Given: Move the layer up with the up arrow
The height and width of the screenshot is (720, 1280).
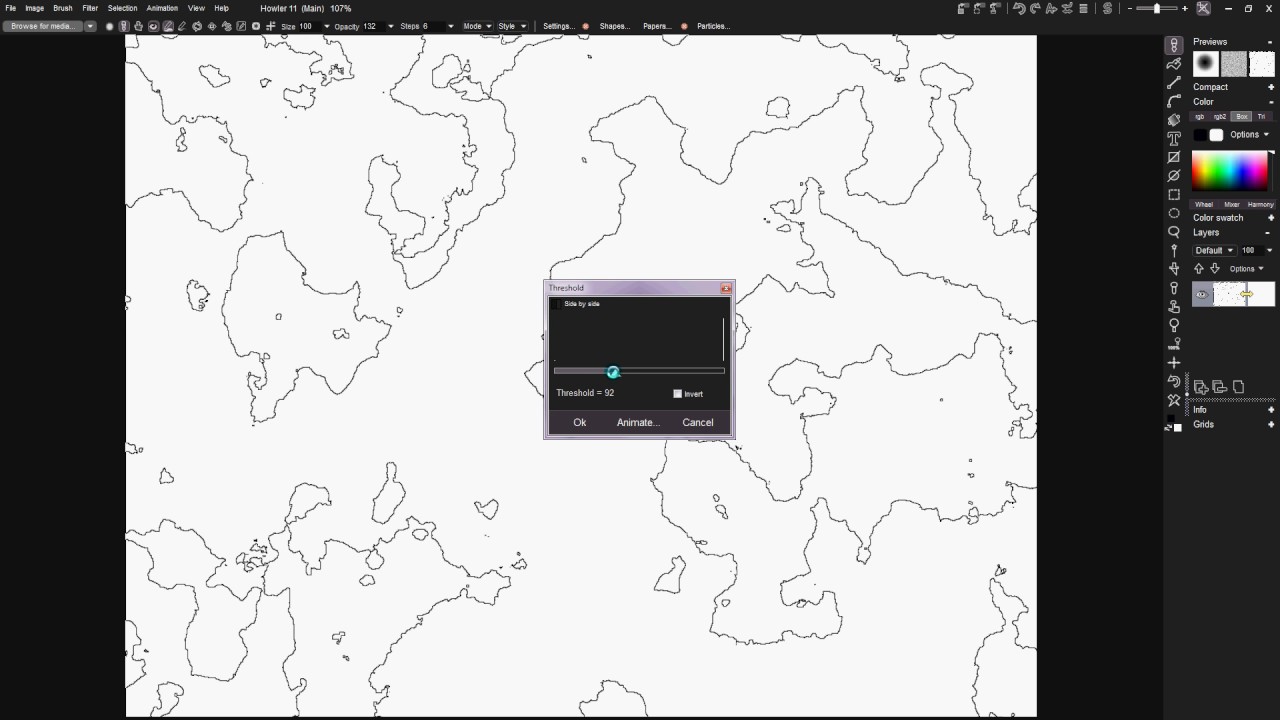Looking at the screenshot, I should 1199,269.
